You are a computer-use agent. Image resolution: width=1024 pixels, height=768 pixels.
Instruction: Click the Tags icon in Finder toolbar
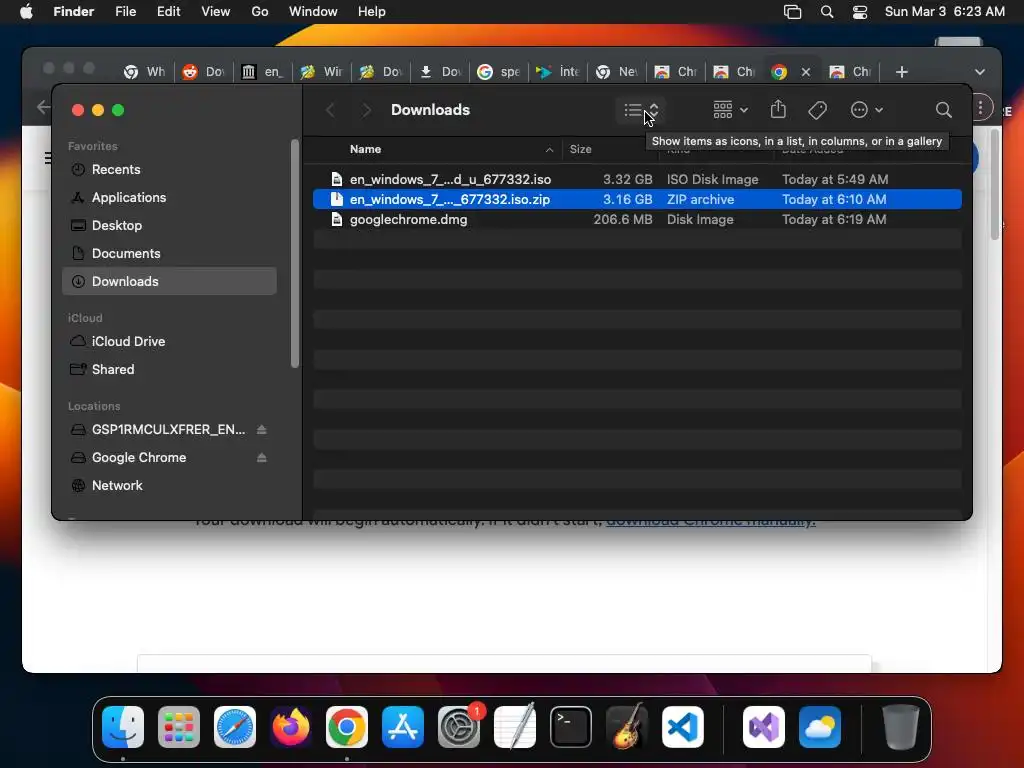(x=817, y=110)
